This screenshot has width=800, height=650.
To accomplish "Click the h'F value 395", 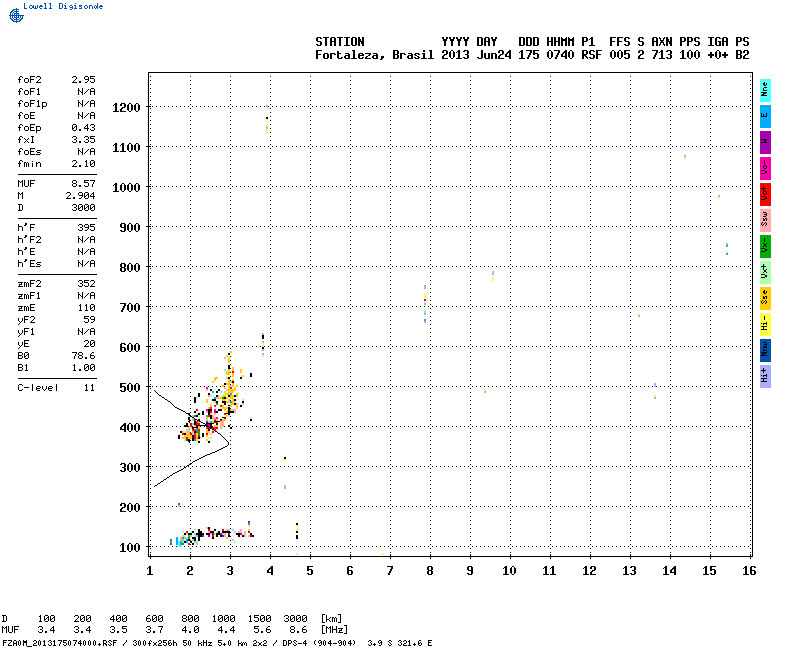I will pos(86,228).
